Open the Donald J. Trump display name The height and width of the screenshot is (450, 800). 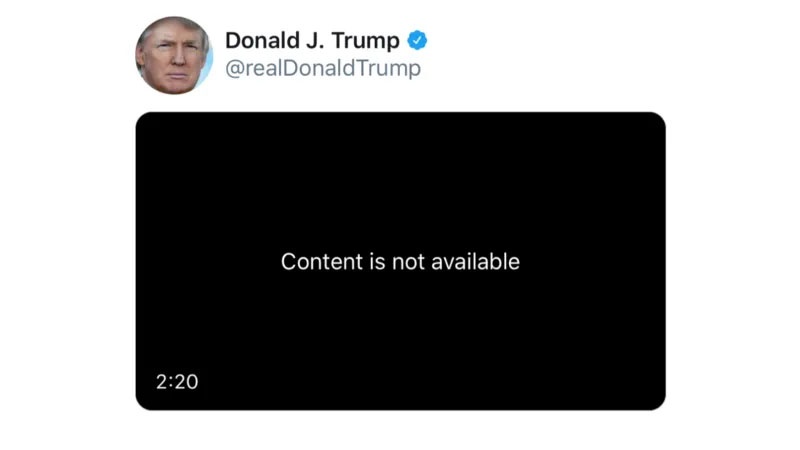click(x=312, y=40)
